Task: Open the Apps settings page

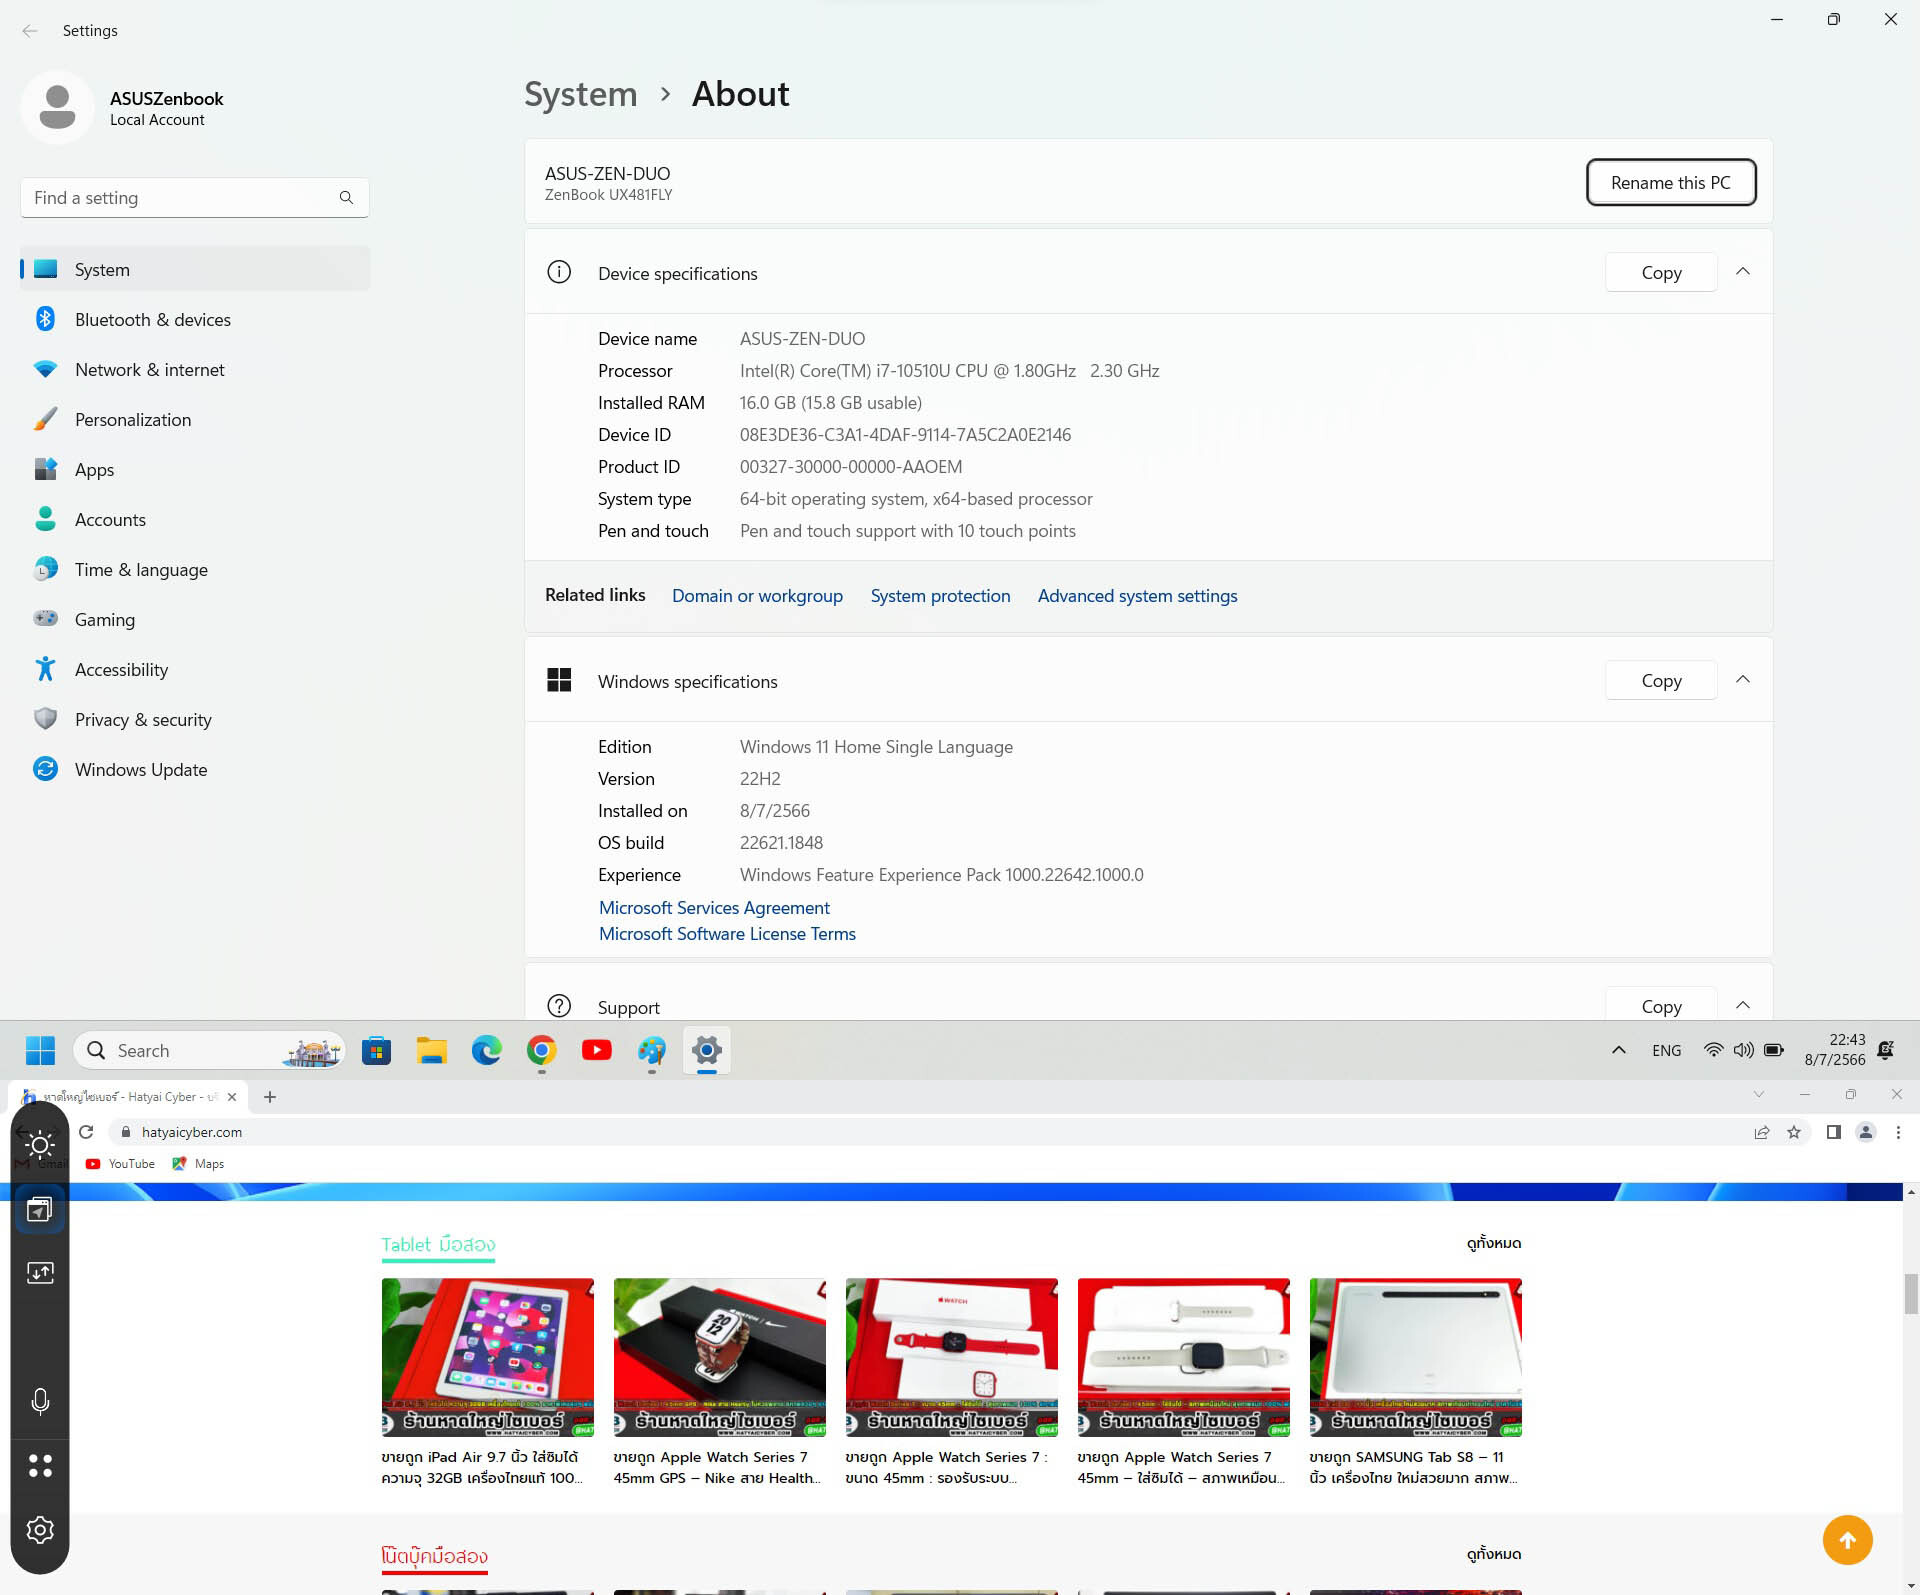Action: 195,470
